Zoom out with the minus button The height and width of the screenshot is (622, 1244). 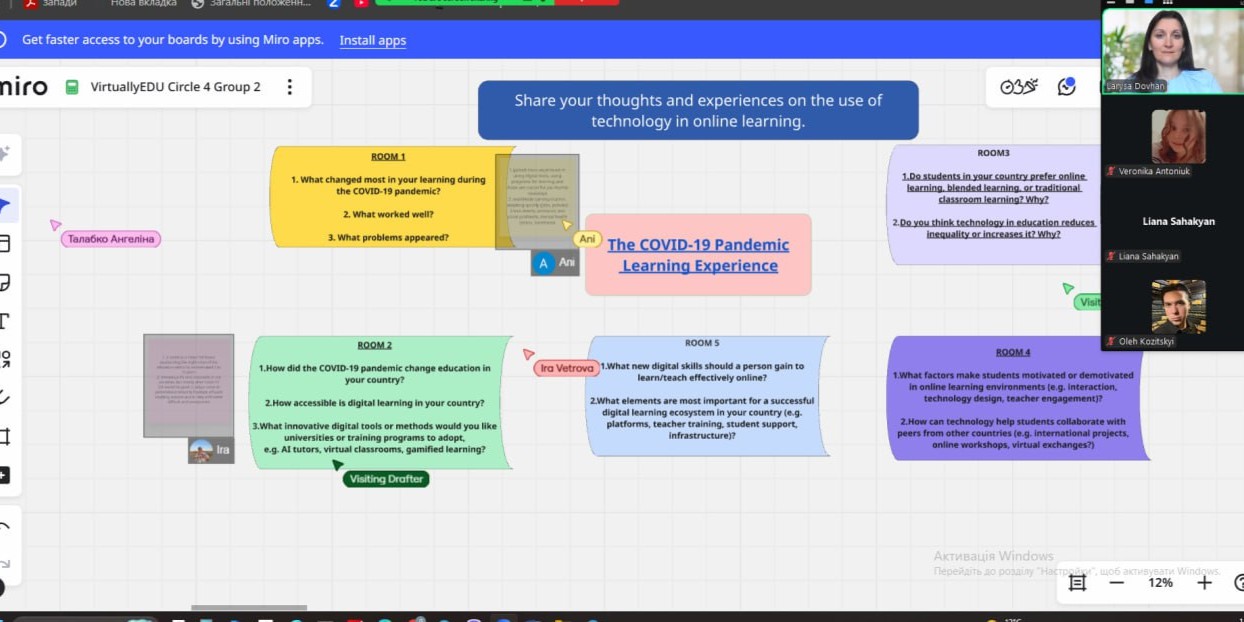[1117, 583]
